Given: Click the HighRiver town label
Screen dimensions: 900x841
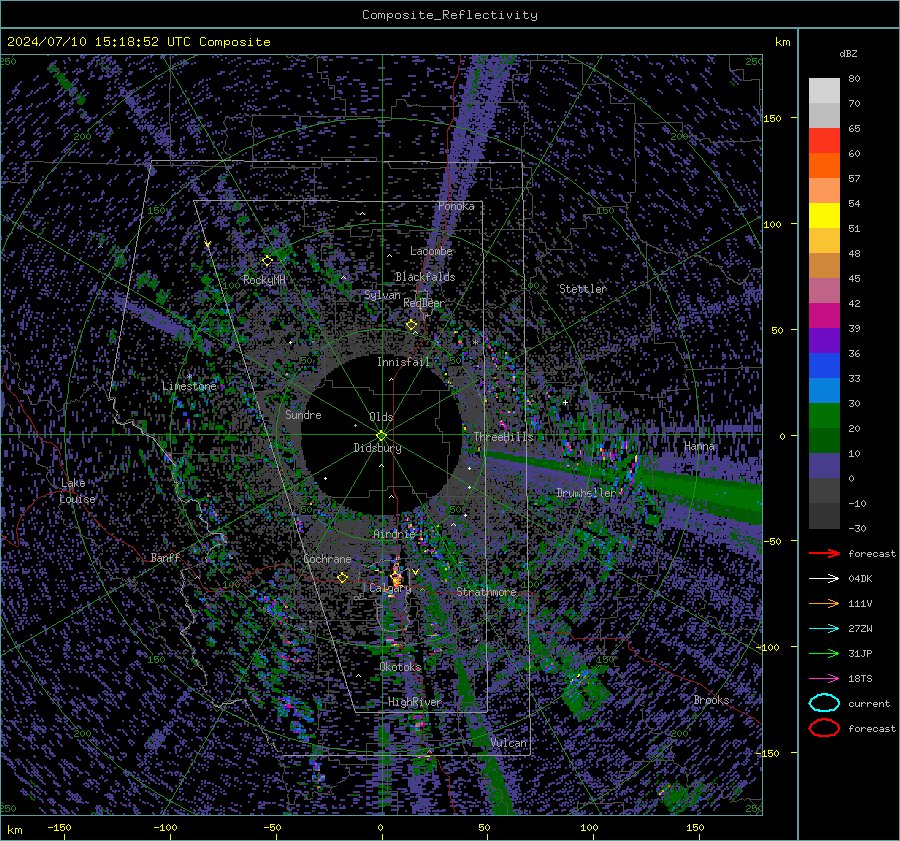Looking at the screenshot, I should pyautogui.click(x=414, y=702).
